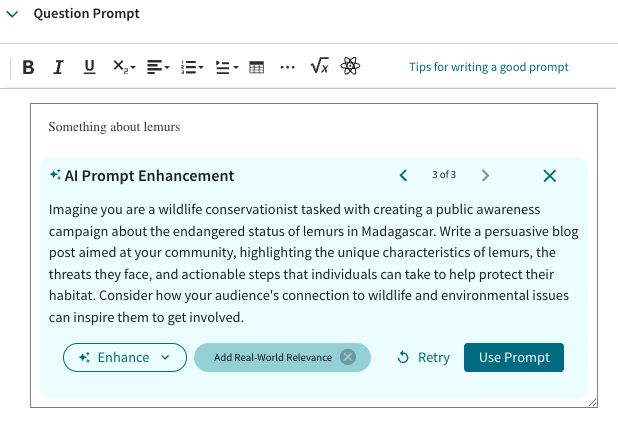Click the editor resize handle corner
Viewport: 618px width, 426px height.
click(592, 402)
